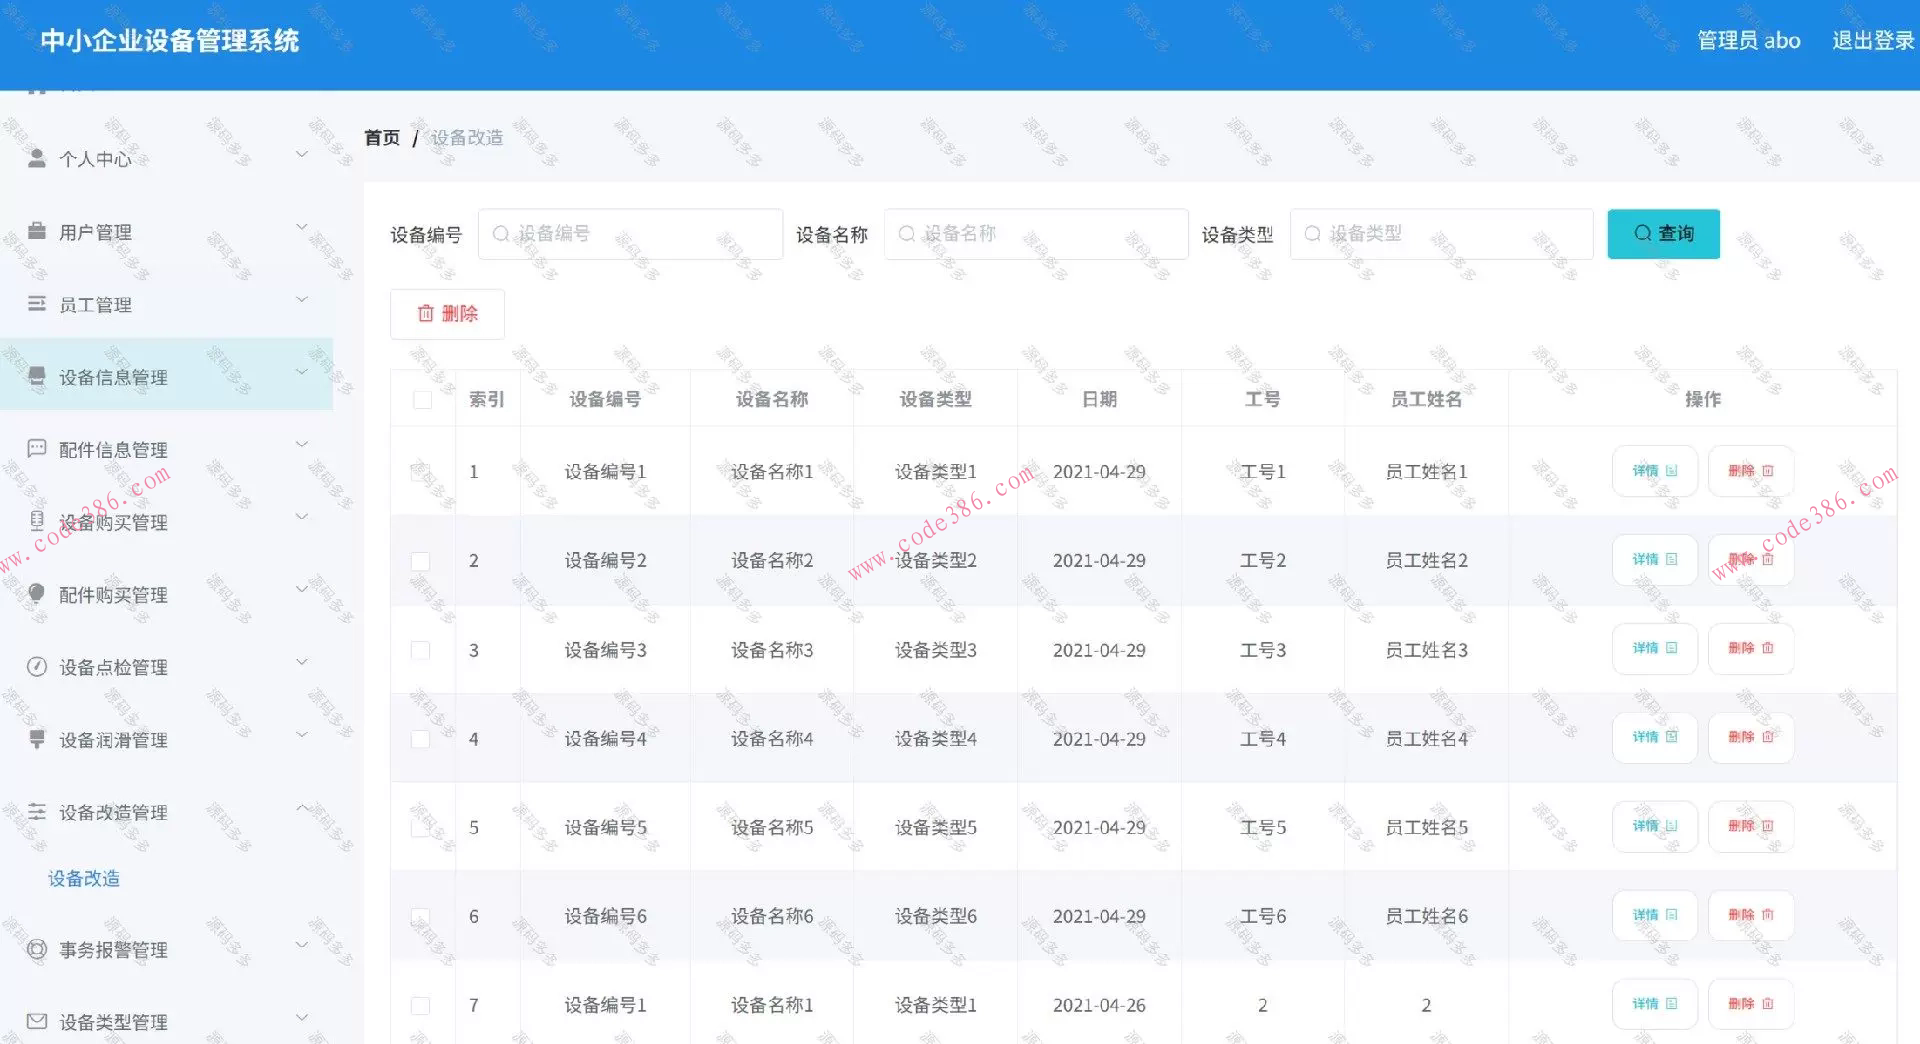Viewport: 1920px width, 1044px height.
Task: Open 详情 for row 5
Action: pos(1654,826)
